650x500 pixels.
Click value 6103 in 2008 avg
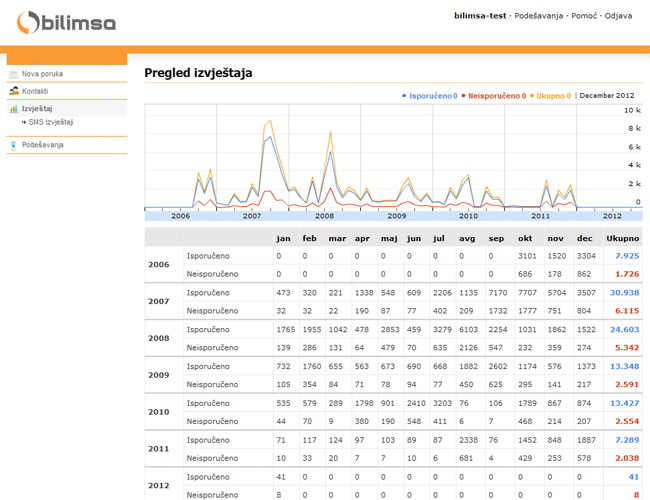[468, 330]
